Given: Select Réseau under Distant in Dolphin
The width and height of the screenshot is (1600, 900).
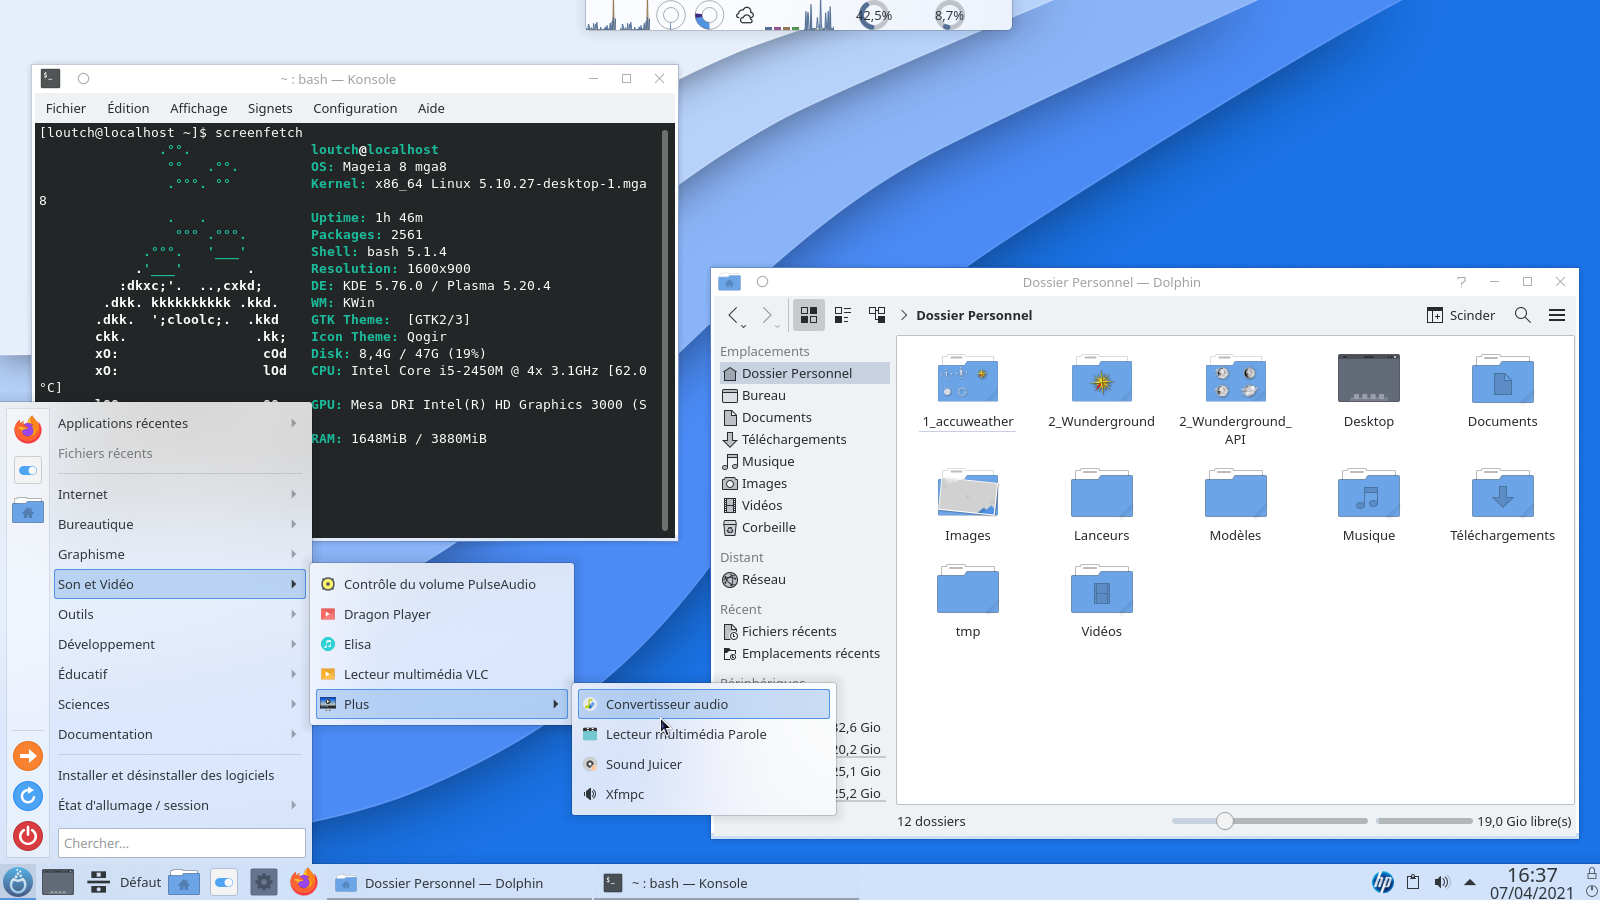Looking at the screenshot, I should click(804, 579).
